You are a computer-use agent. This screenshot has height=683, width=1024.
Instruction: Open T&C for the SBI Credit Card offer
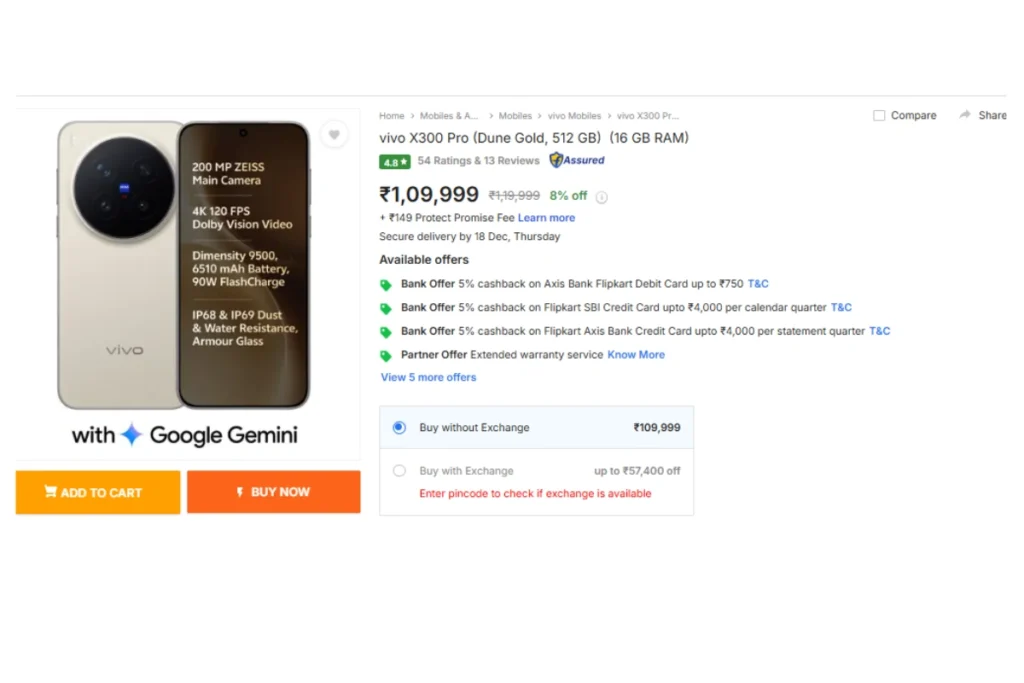(x=841, y=308)
